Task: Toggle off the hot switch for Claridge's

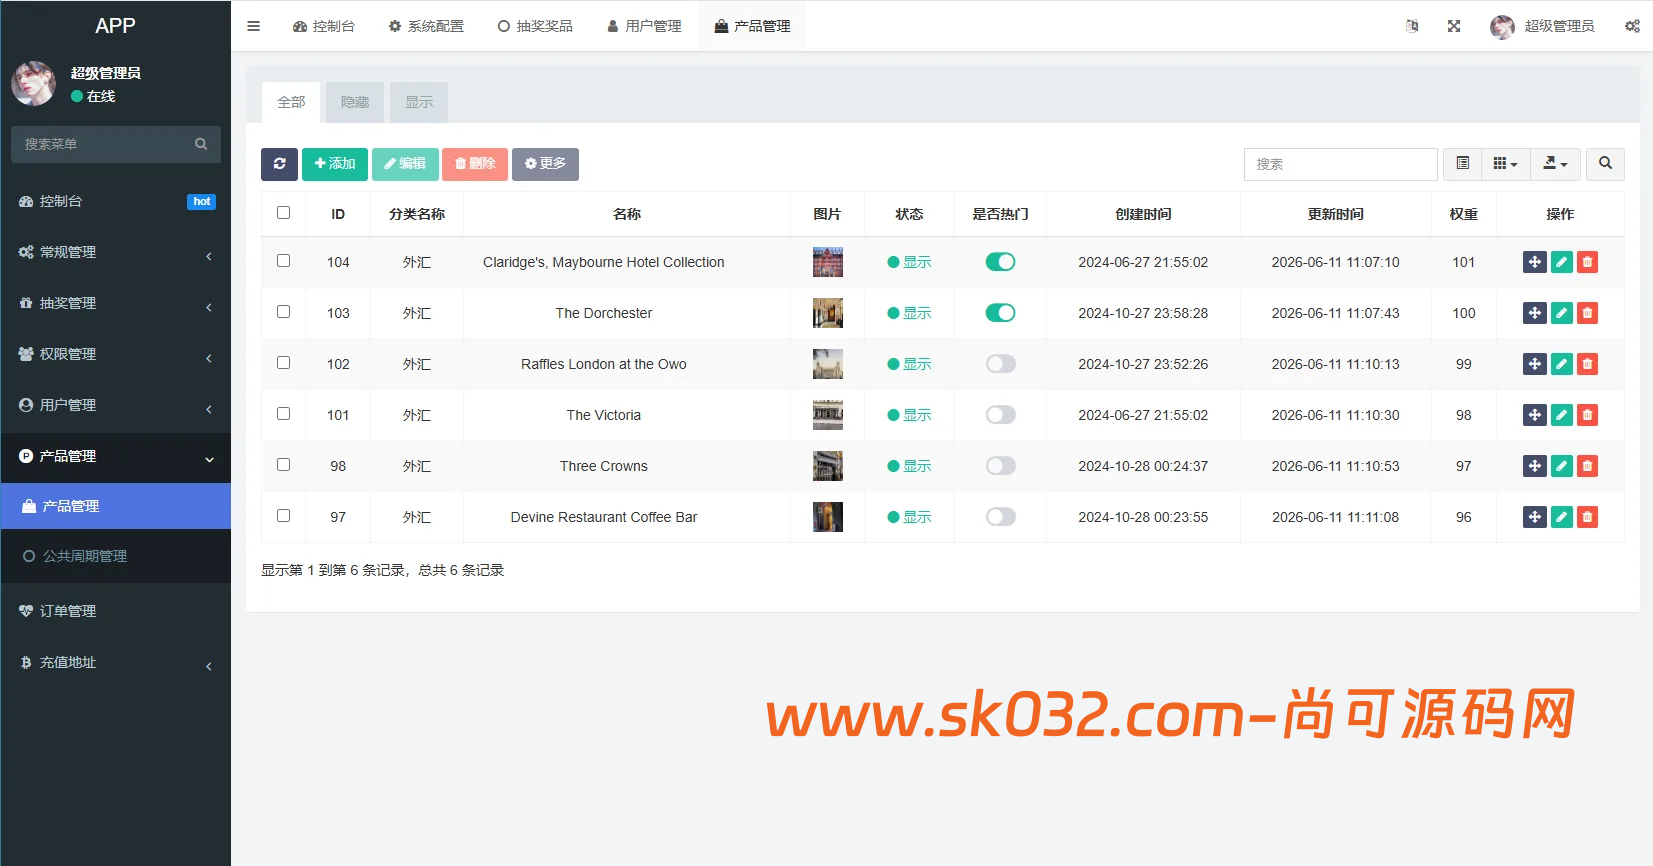Action: click(1000, 262)
